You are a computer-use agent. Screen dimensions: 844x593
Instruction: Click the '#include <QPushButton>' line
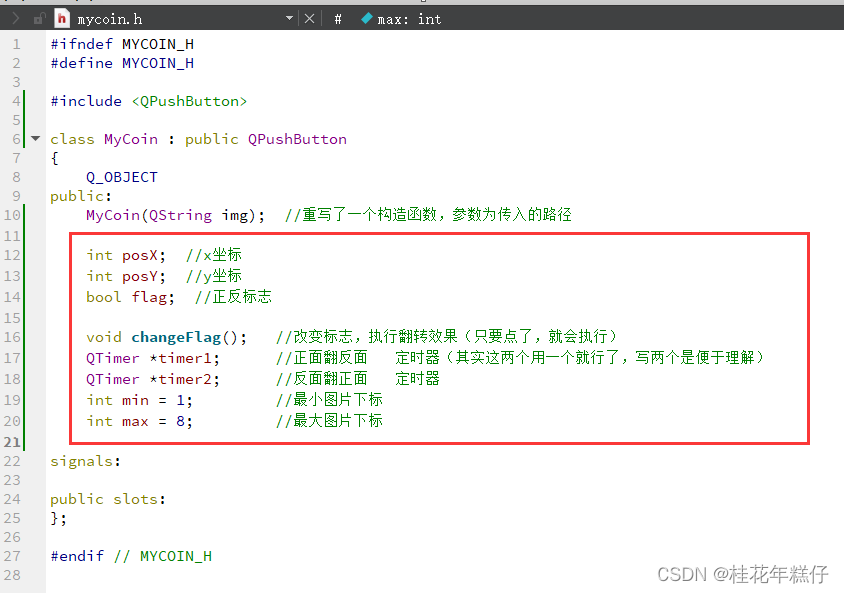149,101
